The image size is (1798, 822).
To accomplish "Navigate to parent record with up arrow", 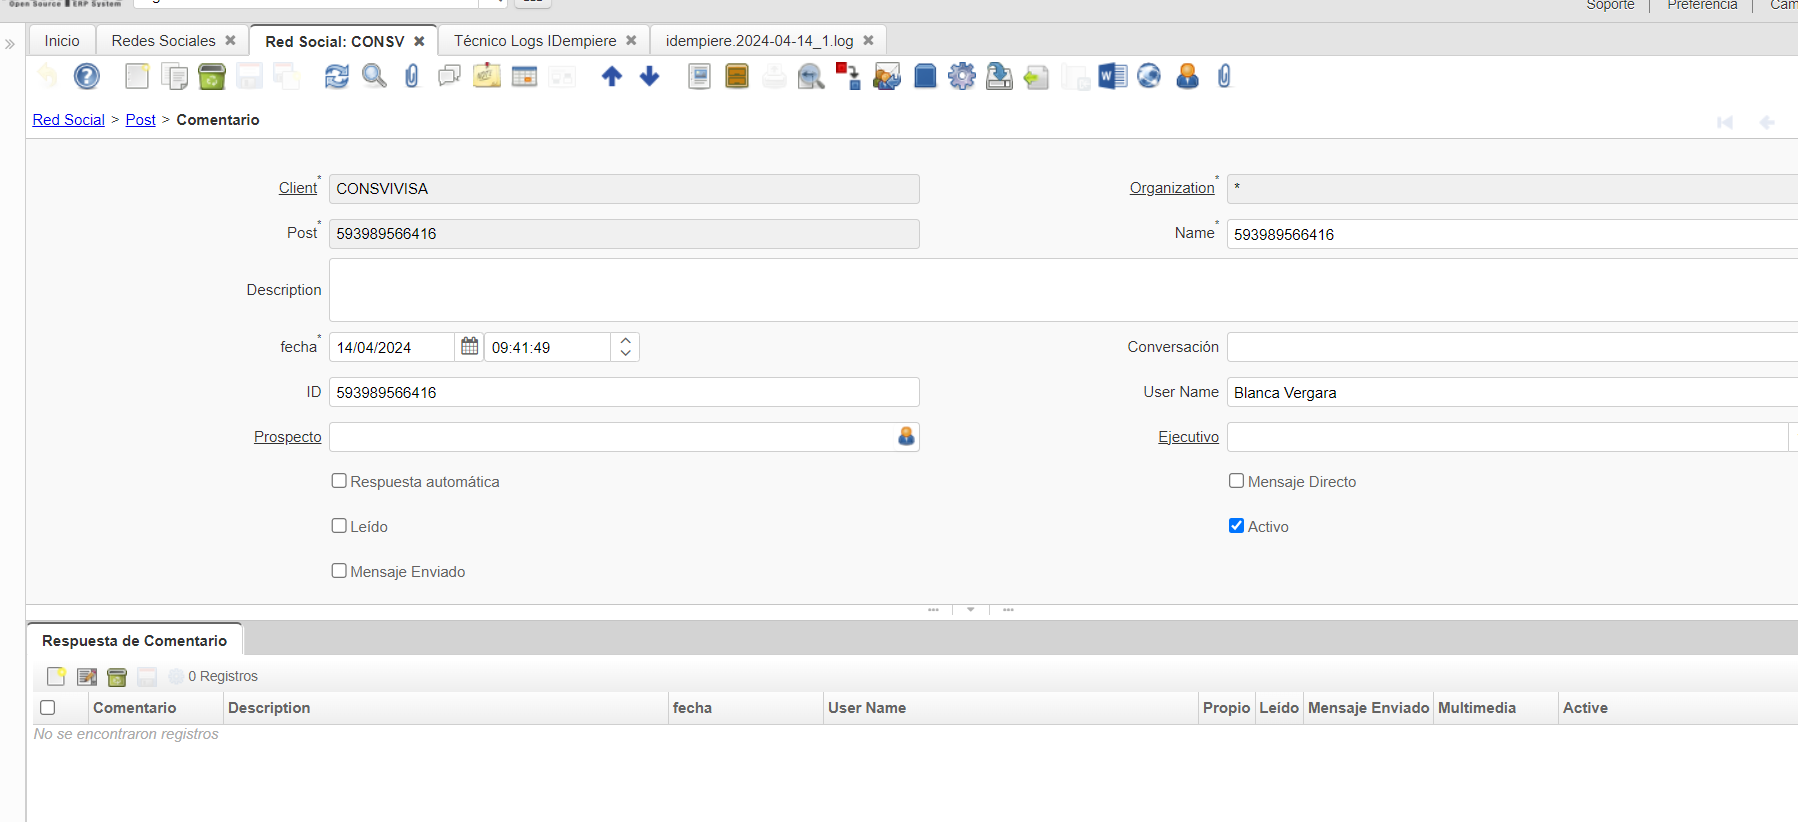I will 612,76.
